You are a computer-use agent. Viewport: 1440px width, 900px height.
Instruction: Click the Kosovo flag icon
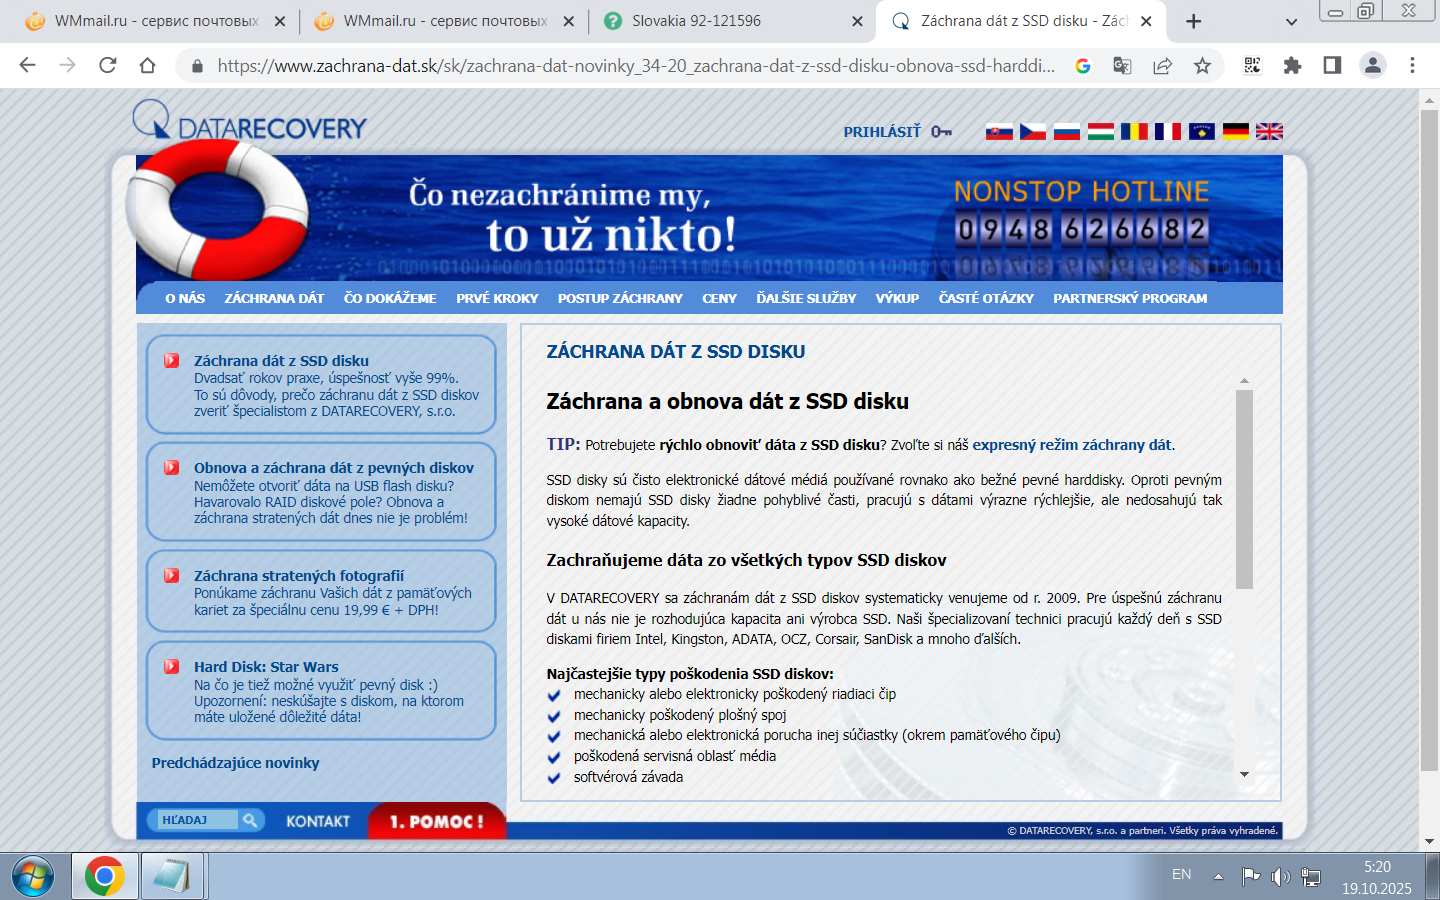1202,131
